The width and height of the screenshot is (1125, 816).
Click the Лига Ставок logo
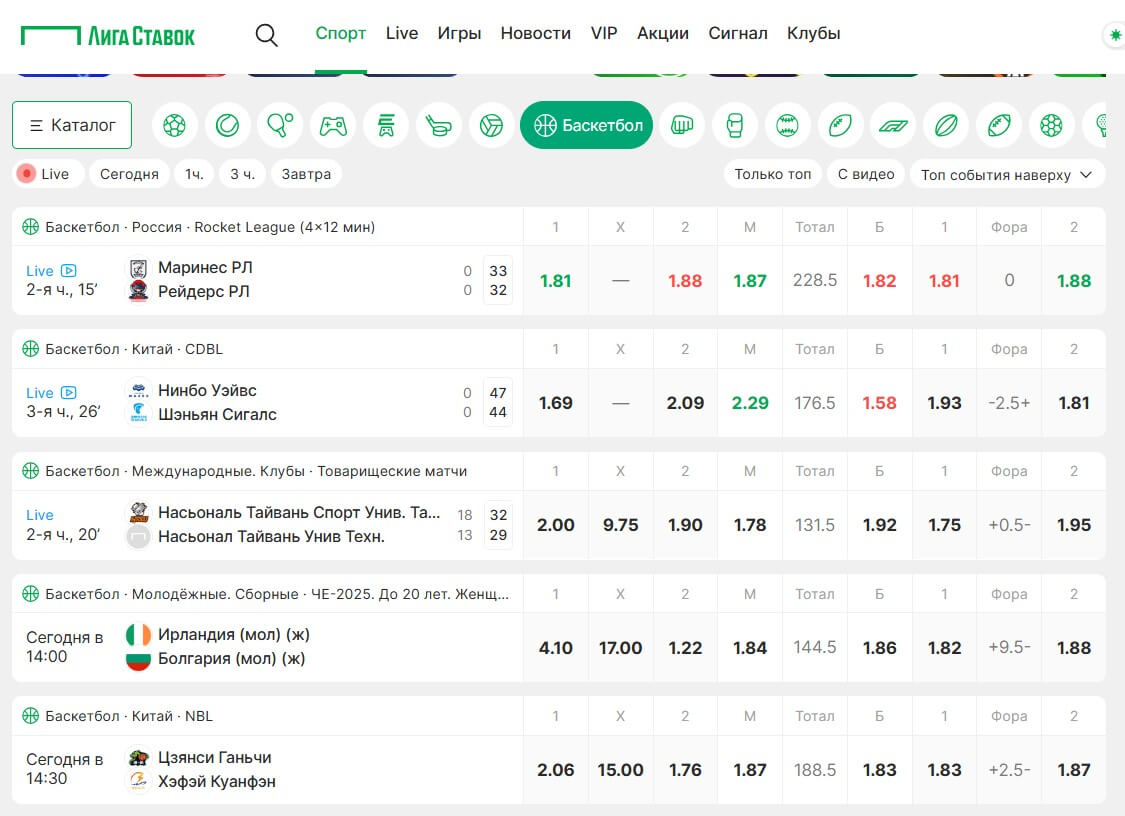(x=108, y=35)
